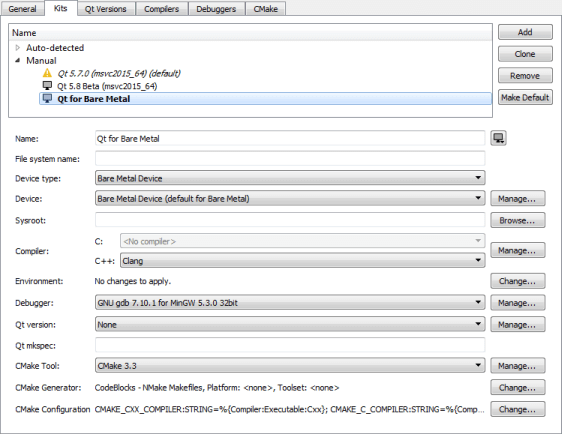Image resolution: width=562 pixels, height=434 pixels.
Task: Open the Debugger selection dropdown
Action: coord(290,302)
